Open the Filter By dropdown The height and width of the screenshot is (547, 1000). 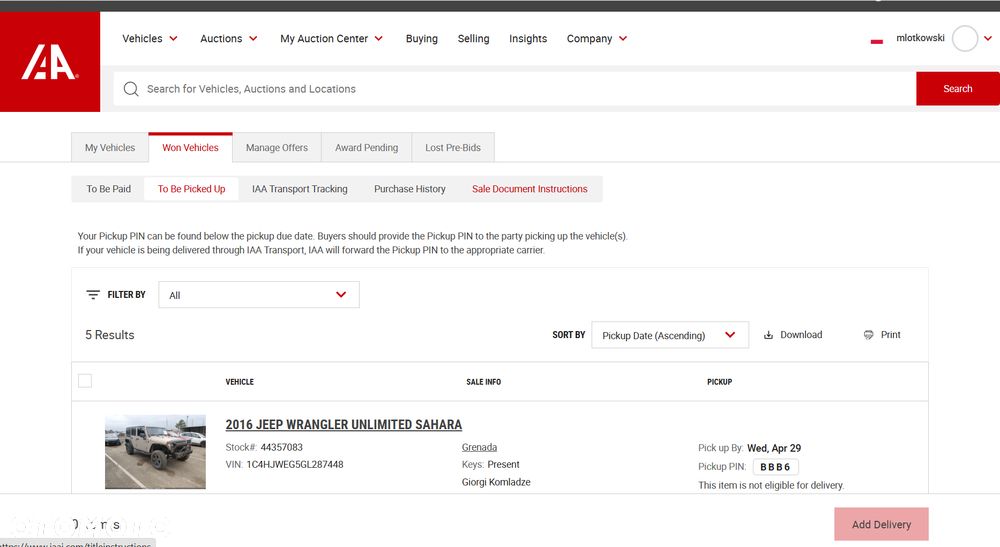coord(259,295)
